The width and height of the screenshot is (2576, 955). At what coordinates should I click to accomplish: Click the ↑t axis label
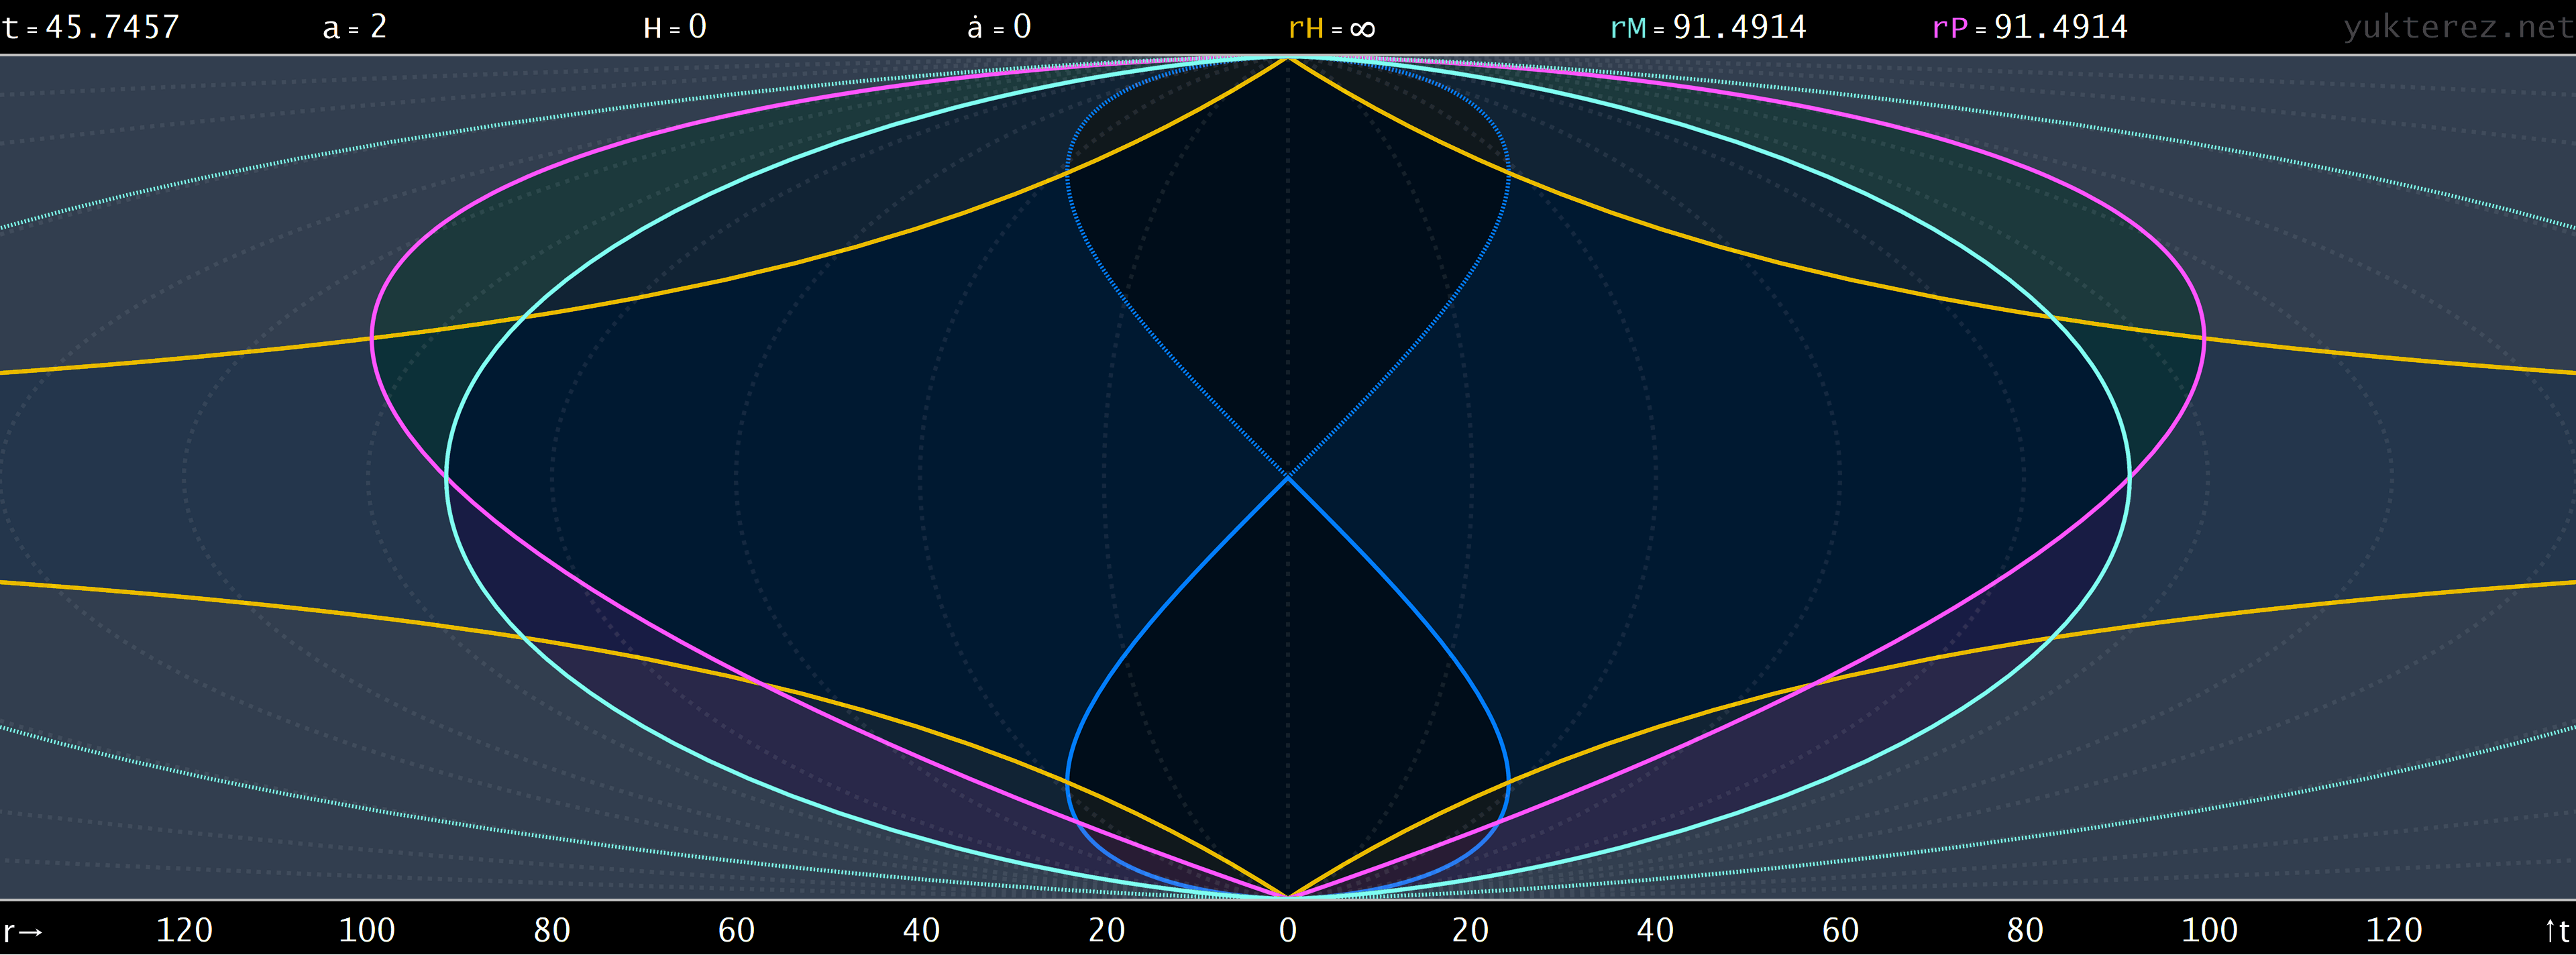tap(2556, 931)
